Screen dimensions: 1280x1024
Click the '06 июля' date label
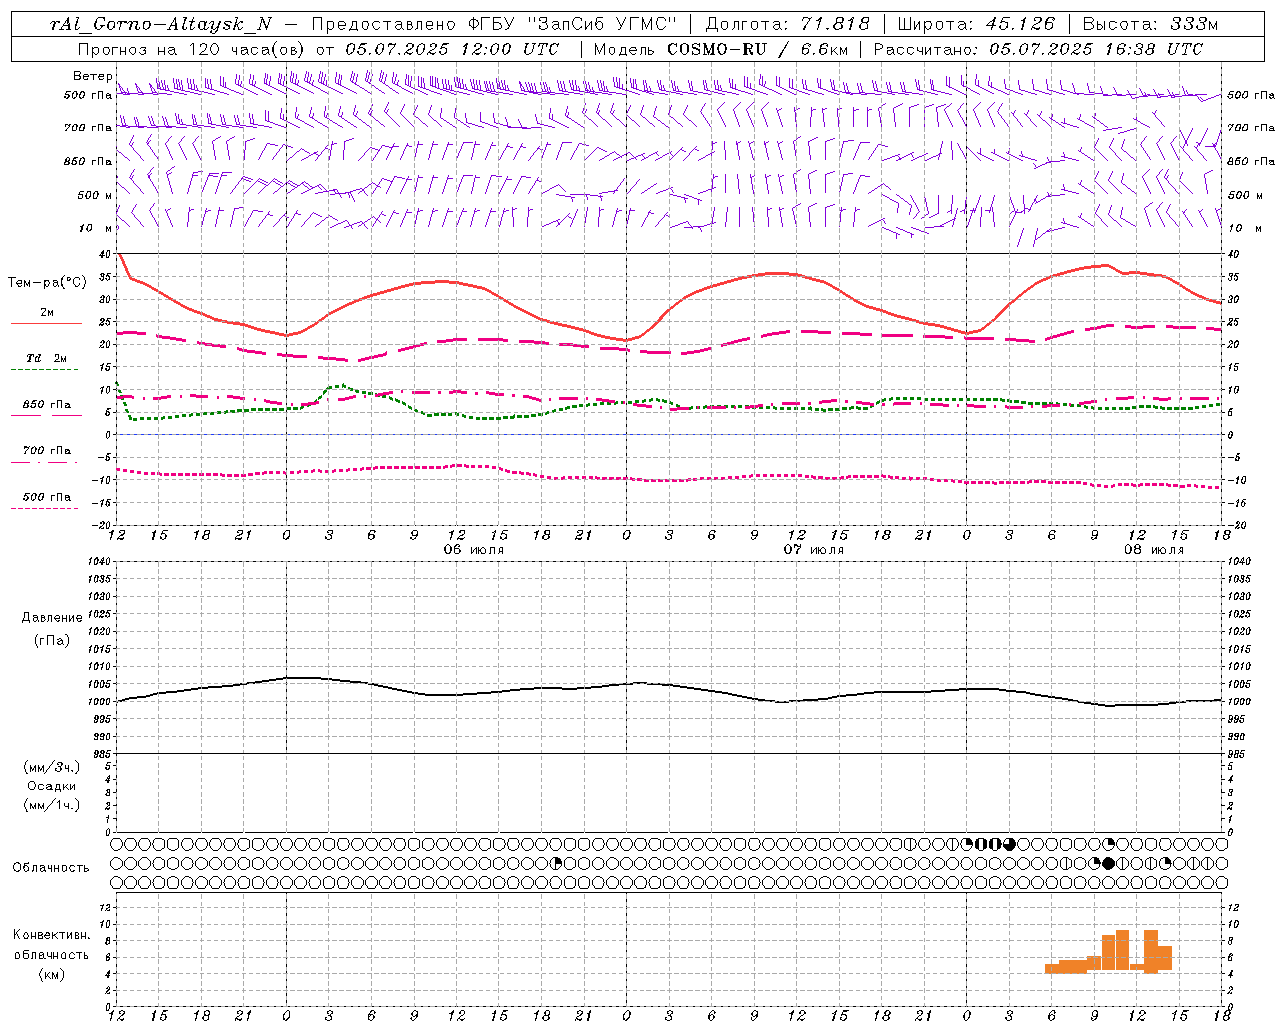tap(474, 550)
